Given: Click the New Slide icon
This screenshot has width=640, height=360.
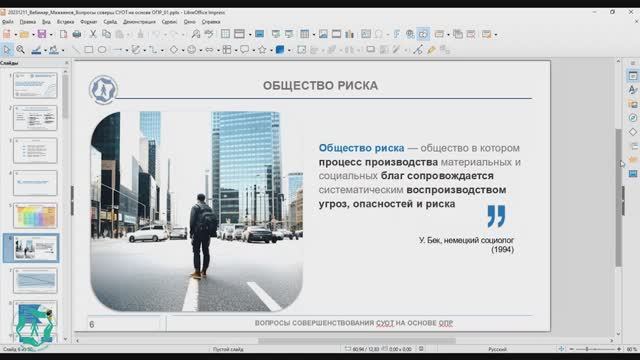Looking at the screenshot, I should tap(439, 34).
